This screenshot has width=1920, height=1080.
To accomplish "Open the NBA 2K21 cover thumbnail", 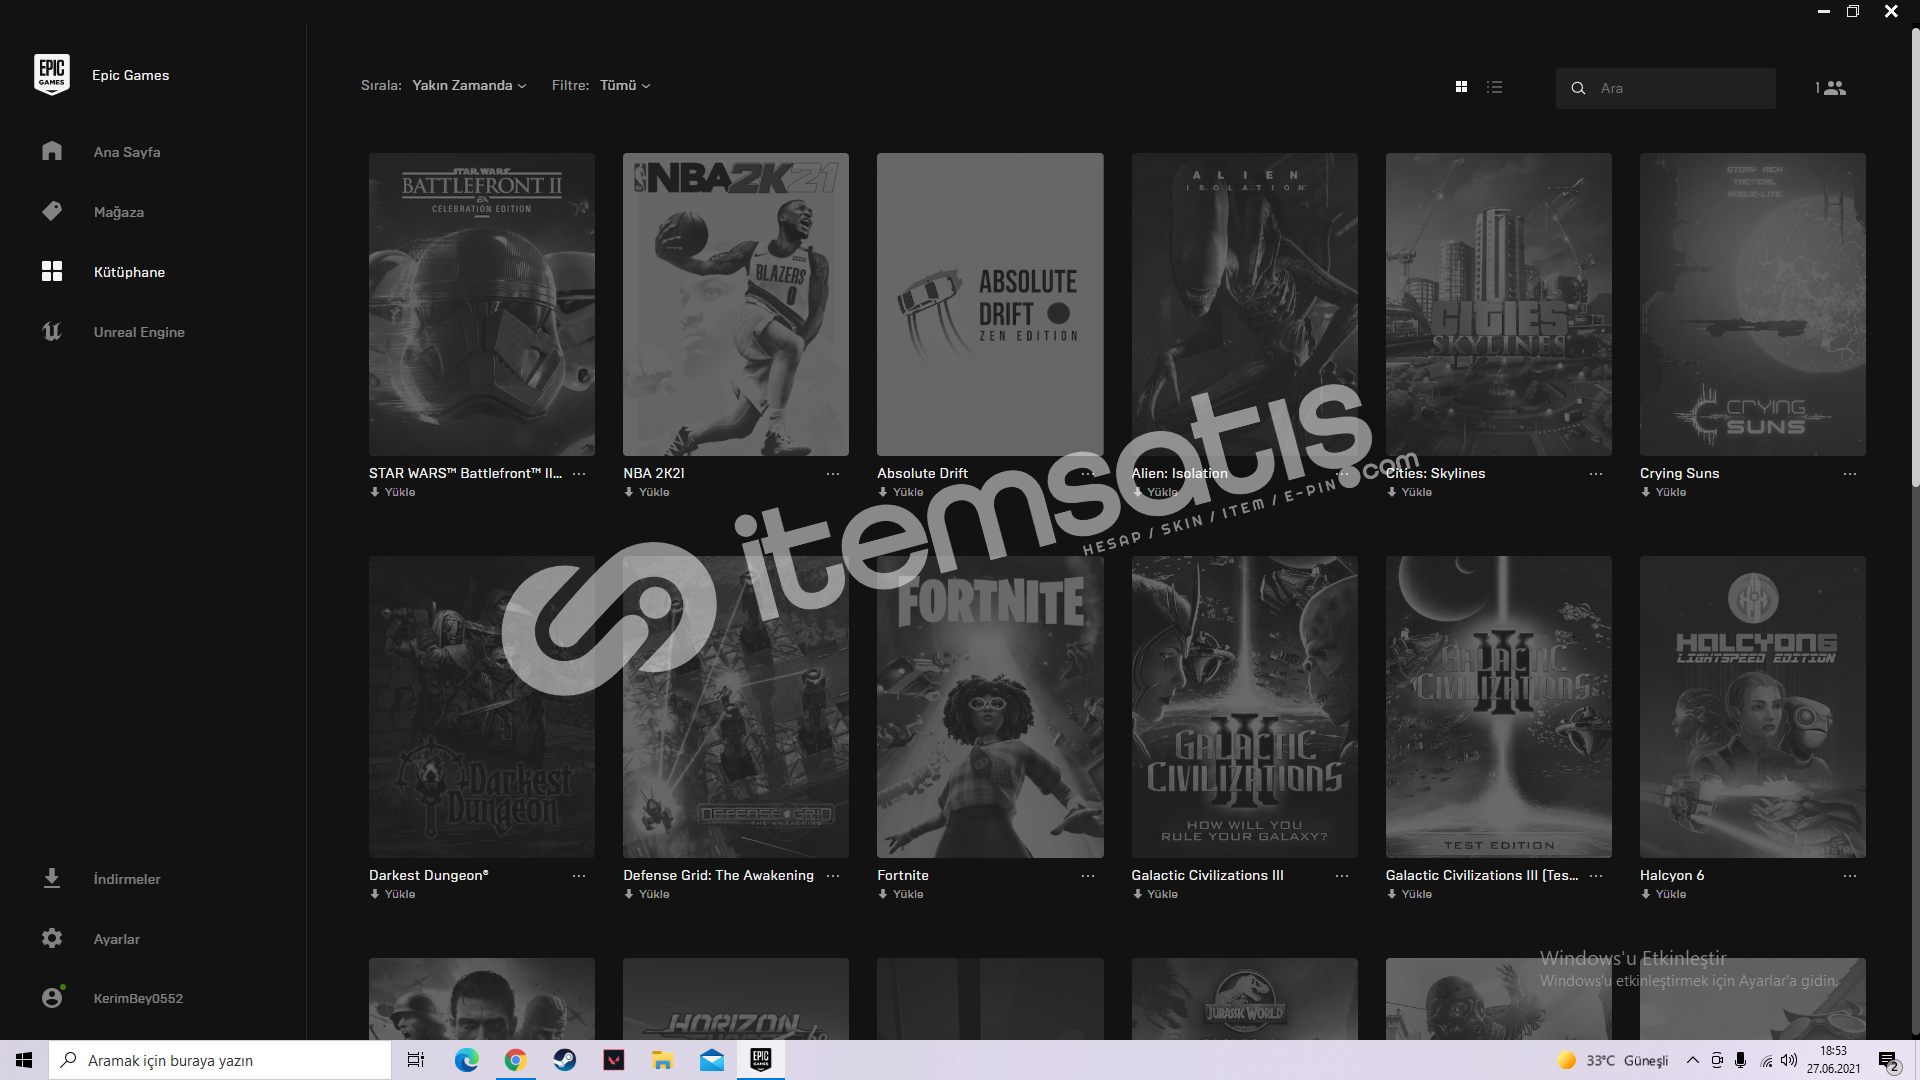I will pos(736,304).
